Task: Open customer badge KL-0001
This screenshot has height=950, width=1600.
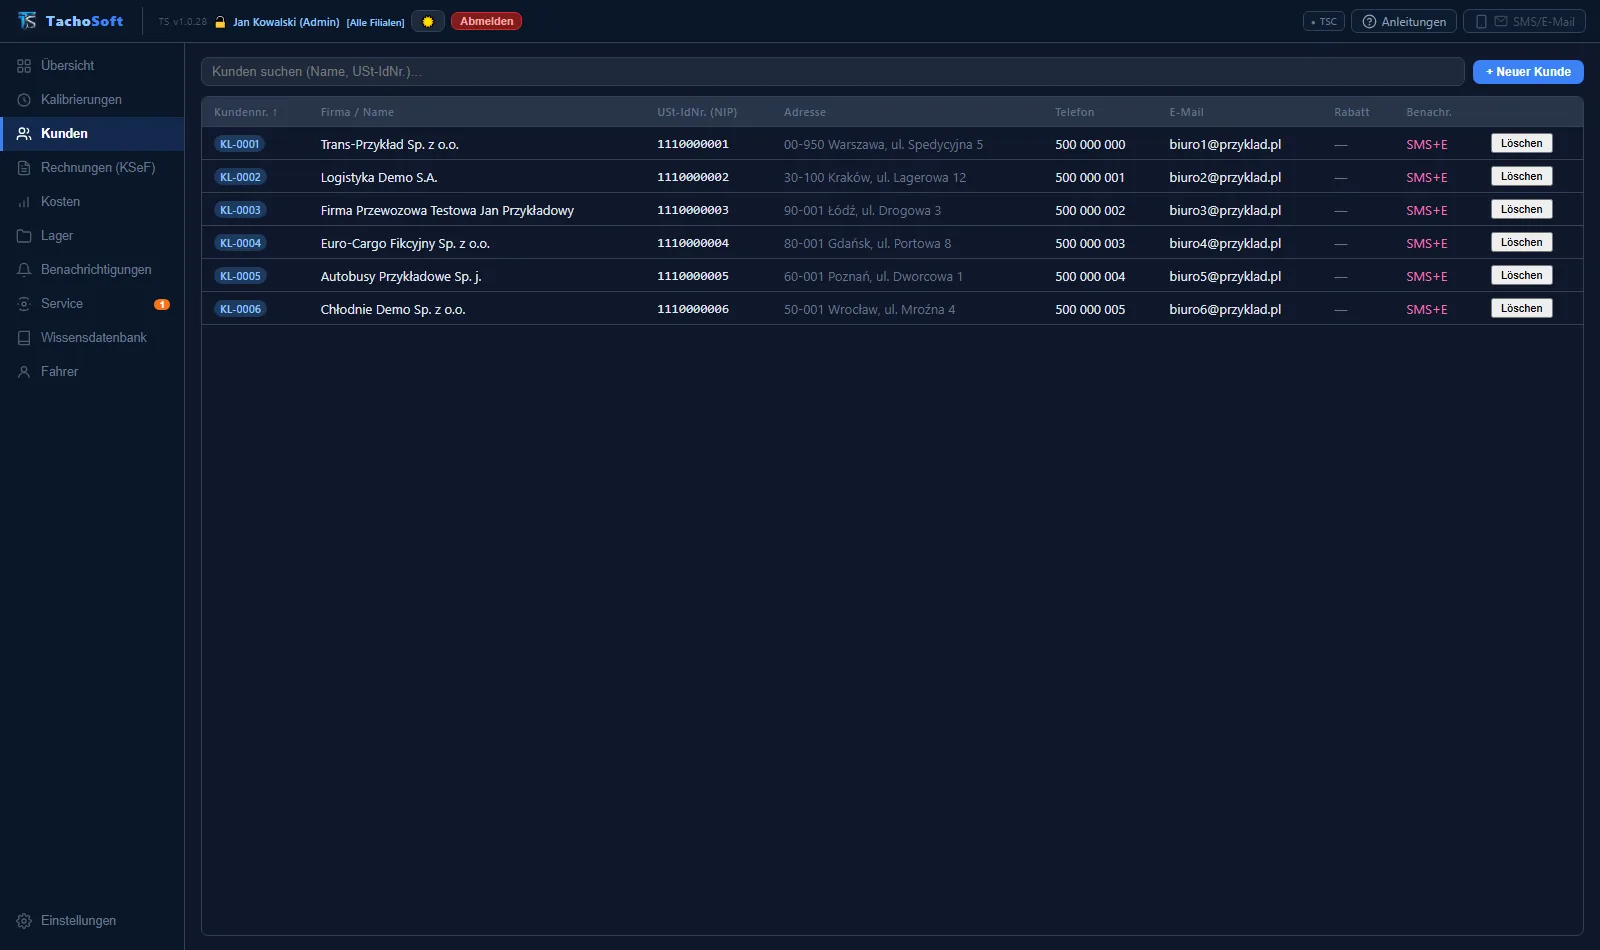Action: [x=240, y=144]
